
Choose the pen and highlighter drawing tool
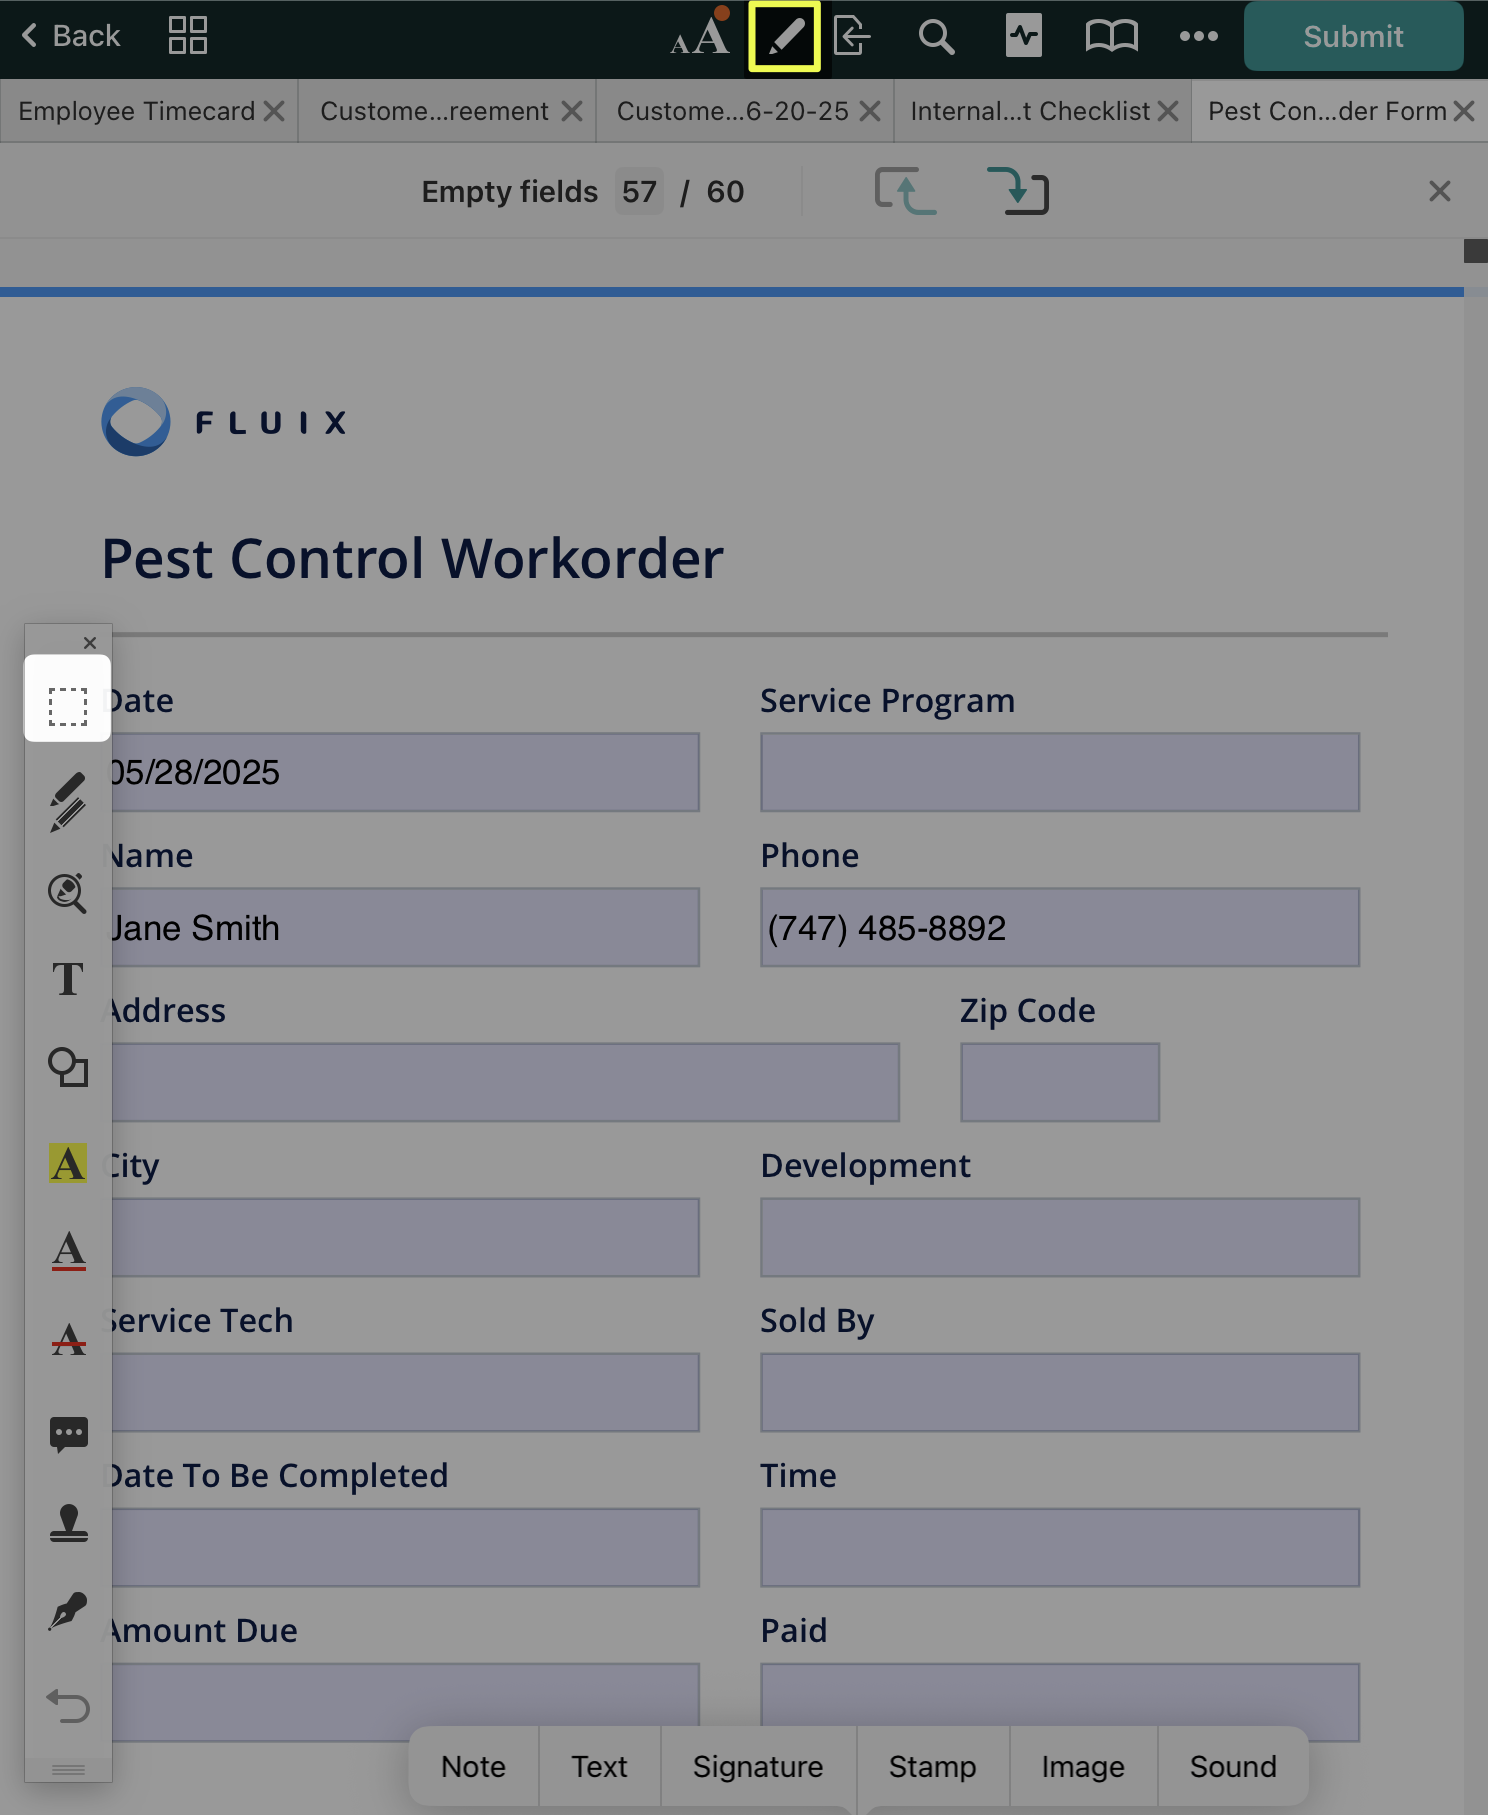click(68, 801)
